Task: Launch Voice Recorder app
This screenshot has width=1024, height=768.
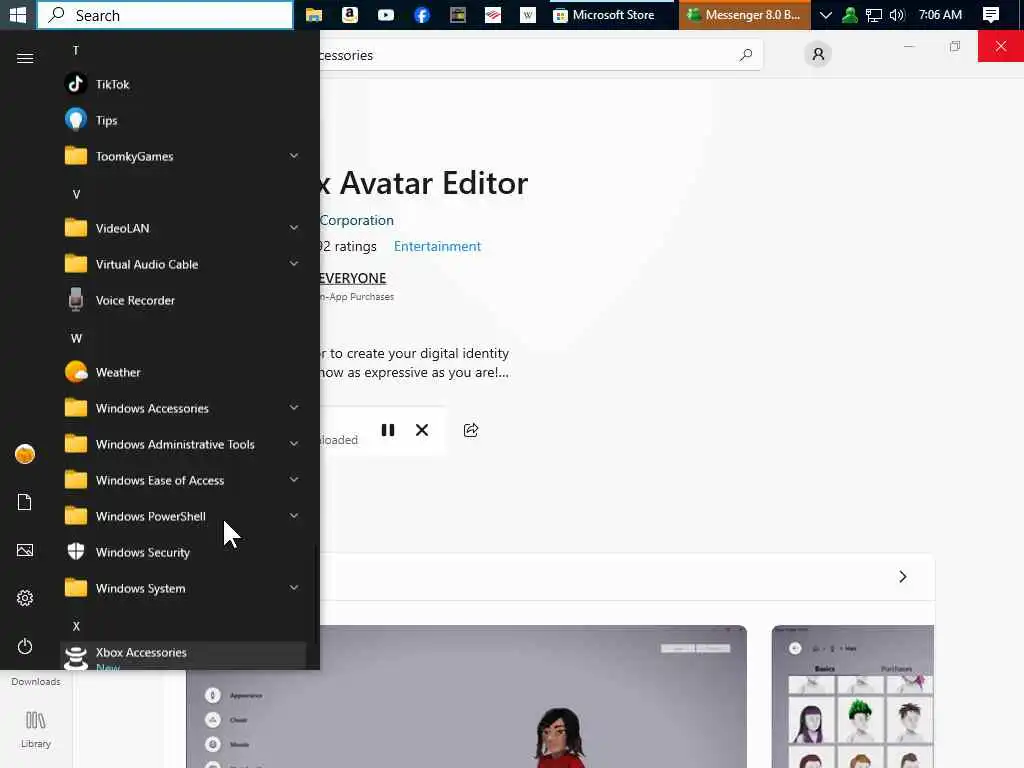Action: 183,300
